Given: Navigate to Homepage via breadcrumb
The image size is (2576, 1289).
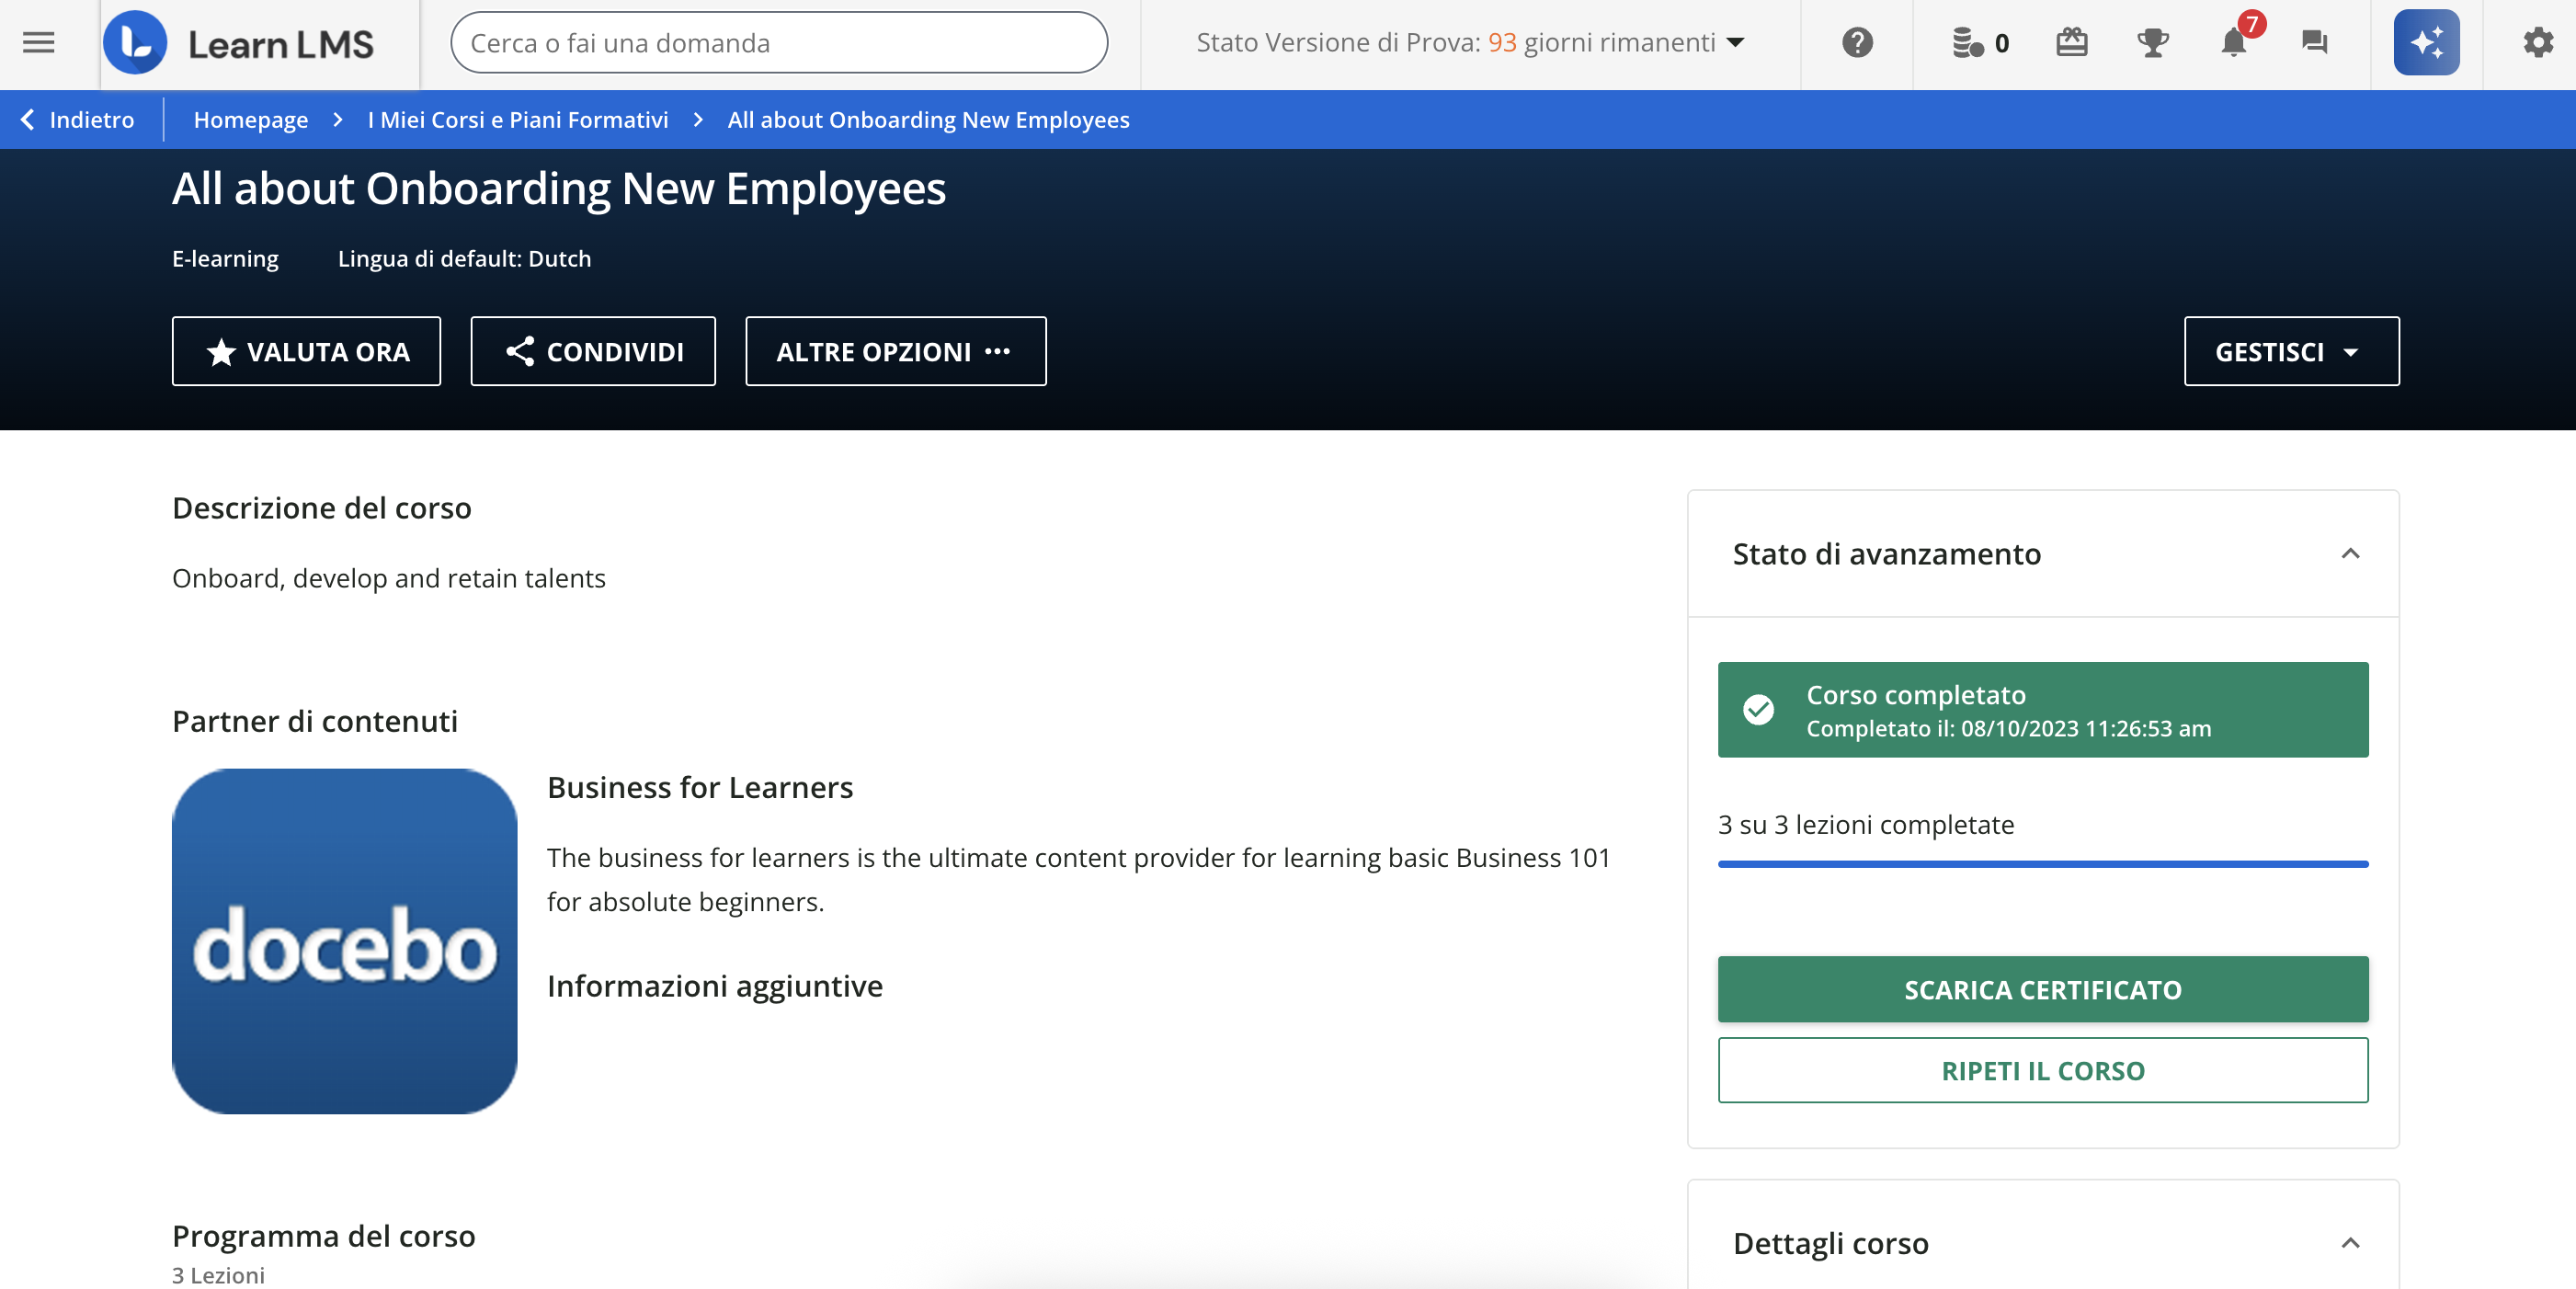Looking at the screenshot, I should [x=251, y=119].
